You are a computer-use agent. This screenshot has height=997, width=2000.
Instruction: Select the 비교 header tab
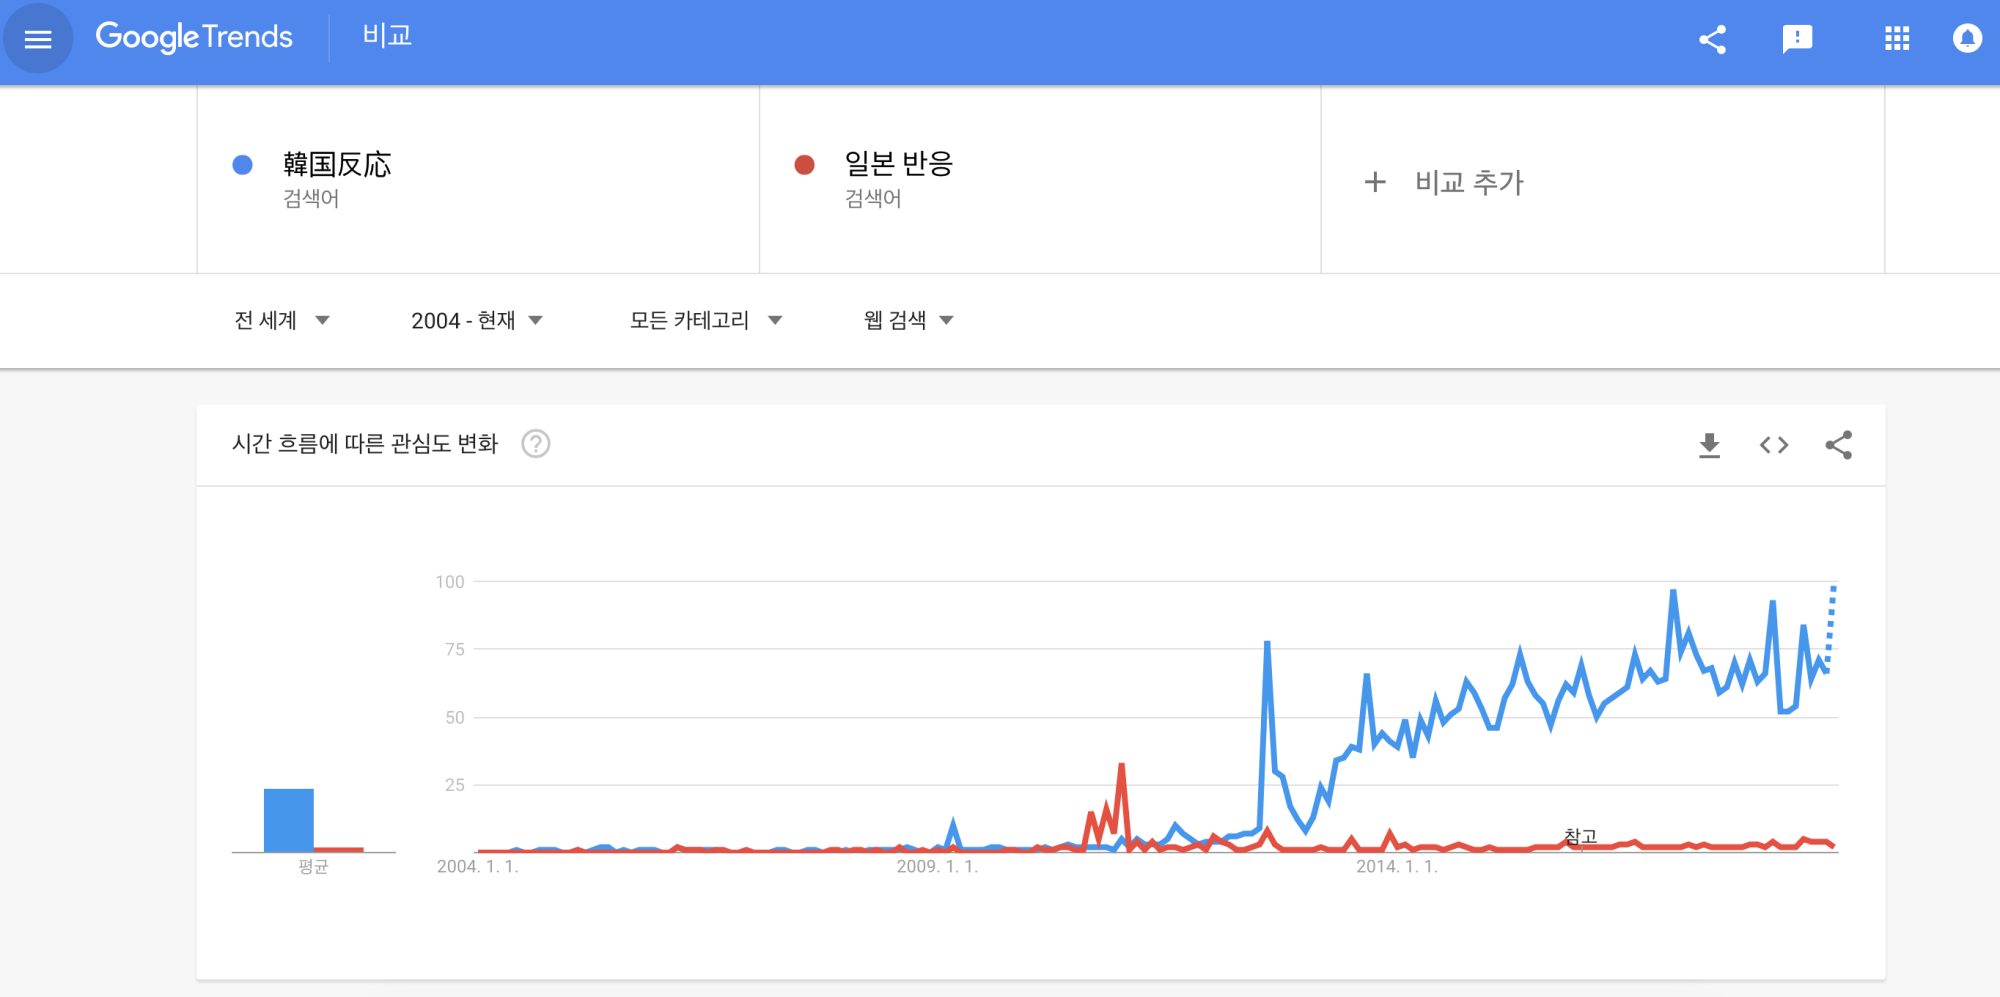click(x=387, y=36)
